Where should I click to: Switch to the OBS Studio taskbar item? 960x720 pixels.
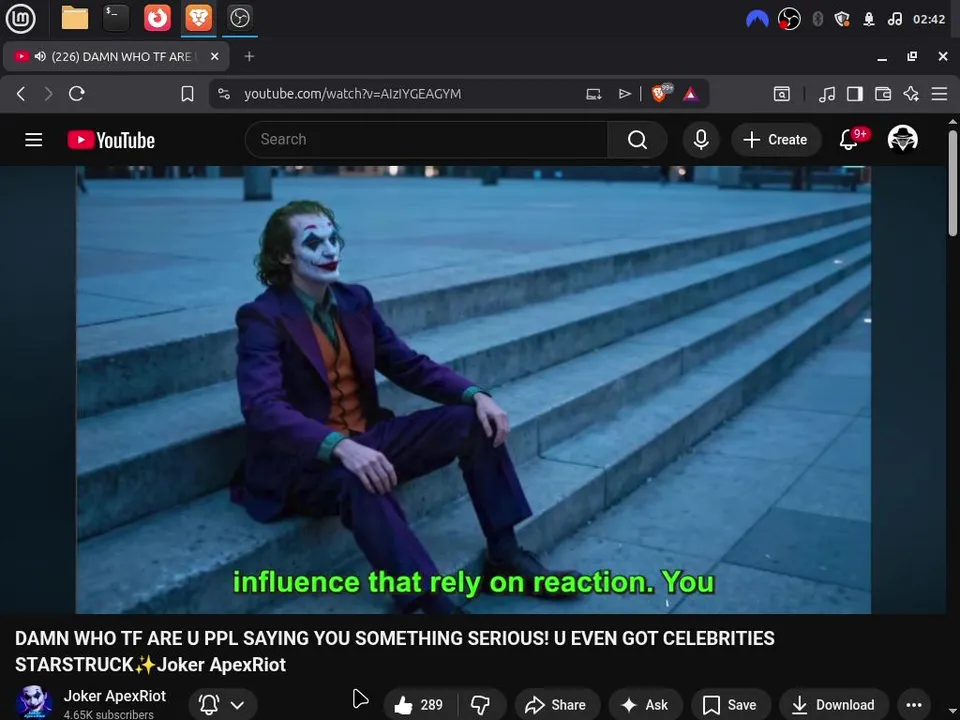tap(239, 18)
